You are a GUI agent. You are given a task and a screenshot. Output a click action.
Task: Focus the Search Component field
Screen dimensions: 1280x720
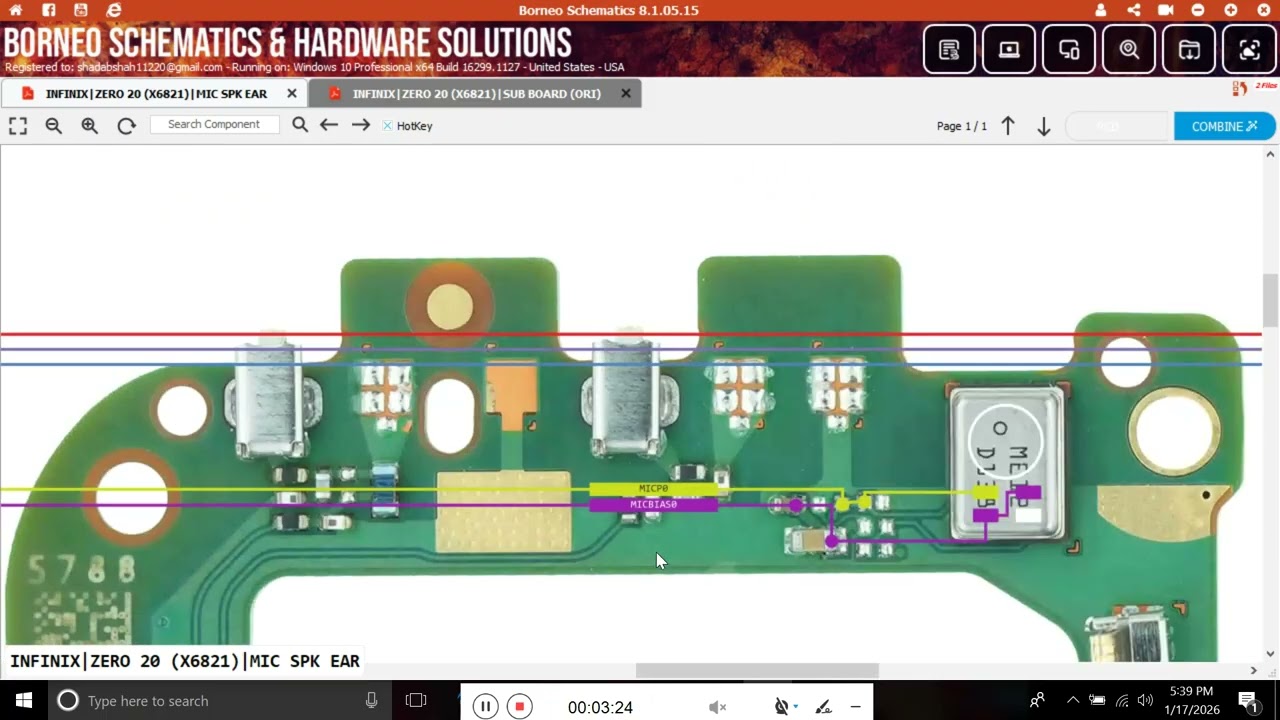(215, 124)
